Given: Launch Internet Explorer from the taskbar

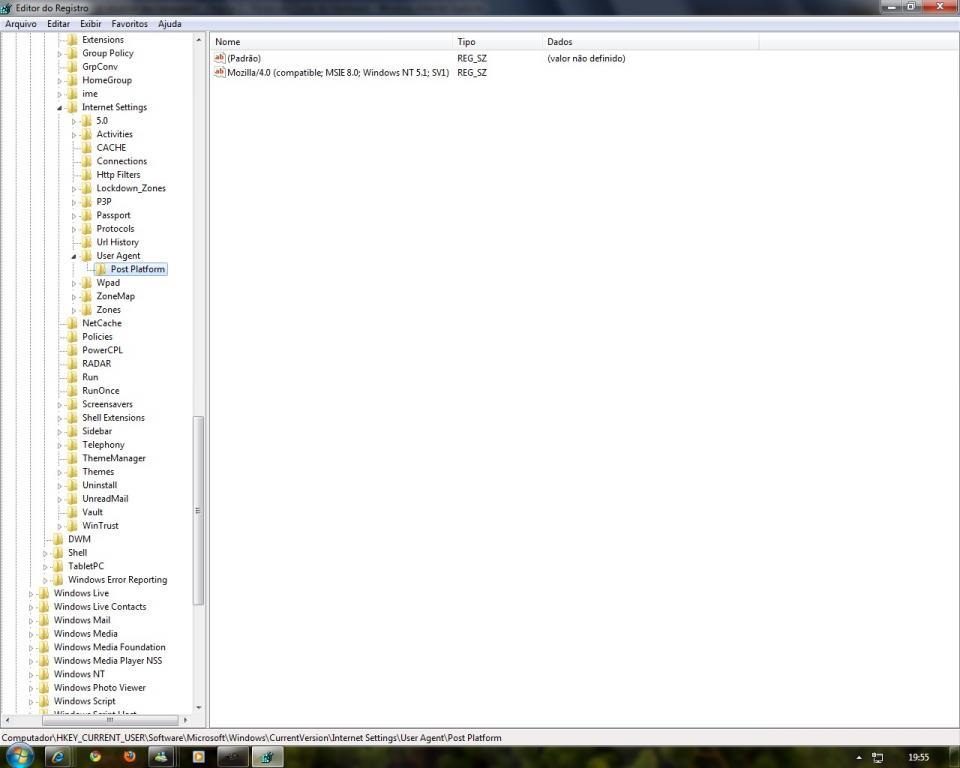Looking at the screenshot, I should pyautogui.click(x=58, y=757).
